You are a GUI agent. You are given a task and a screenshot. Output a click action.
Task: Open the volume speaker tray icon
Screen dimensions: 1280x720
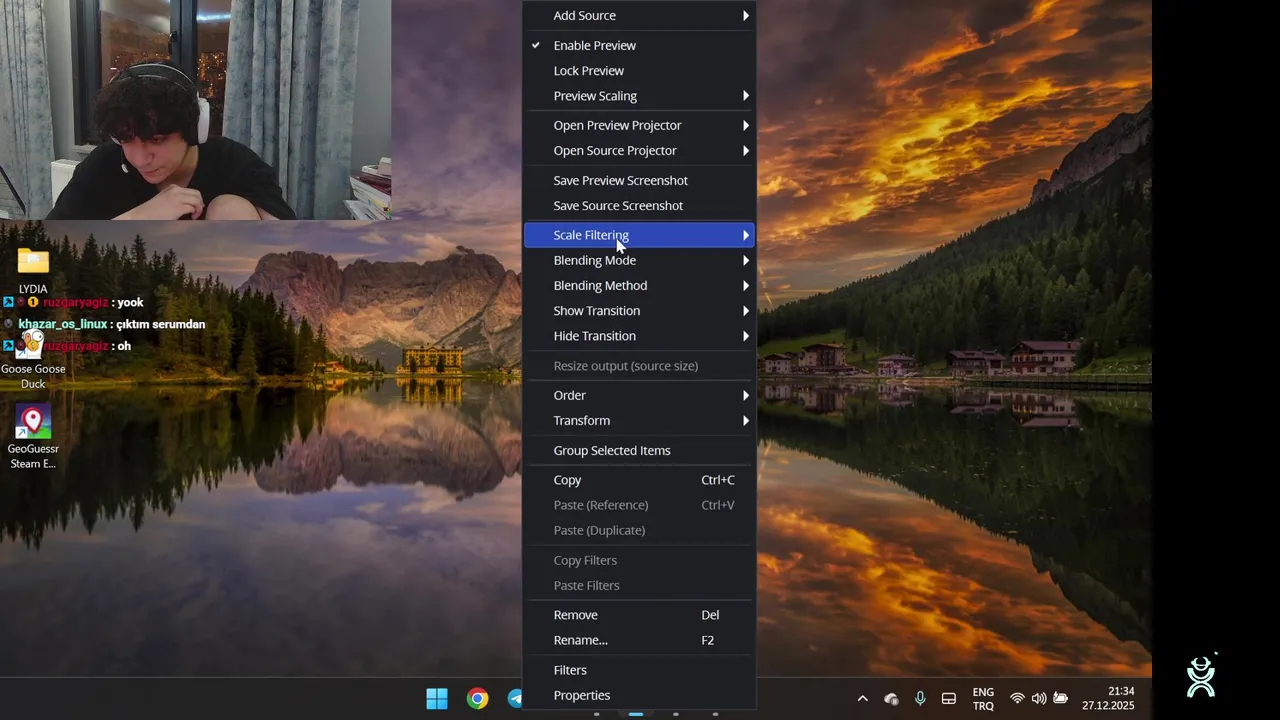pos(1039,698)
